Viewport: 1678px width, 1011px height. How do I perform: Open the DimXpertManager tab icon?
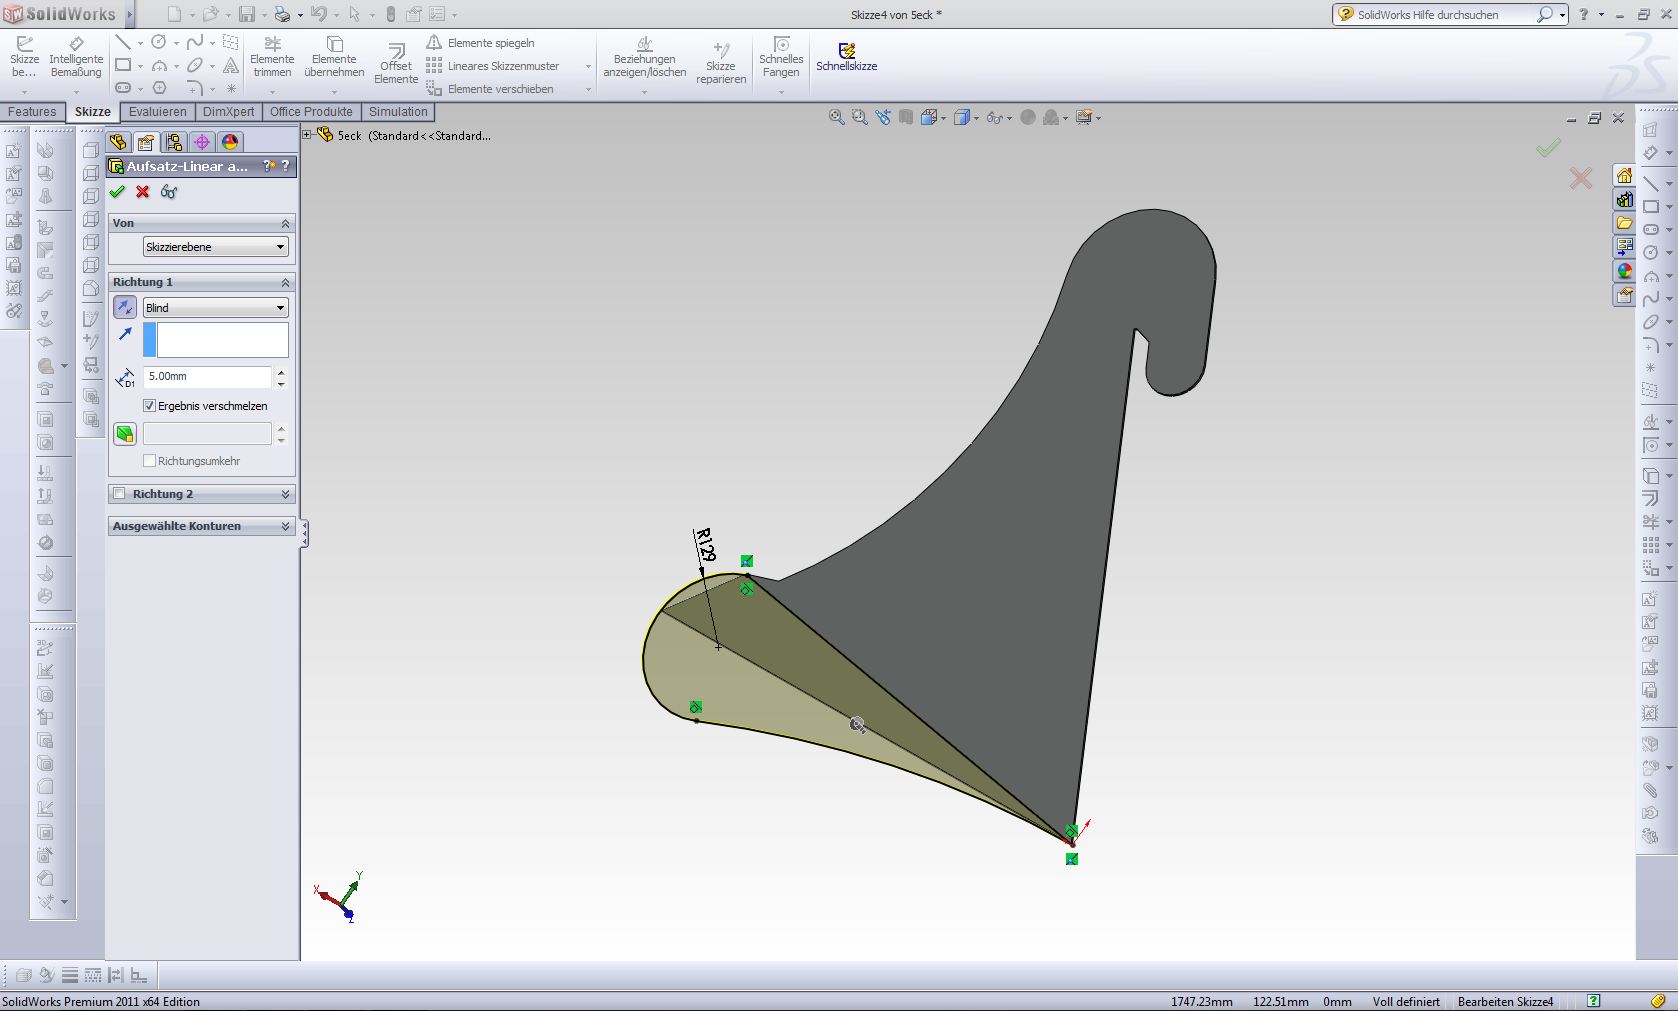[x=202, y=142]
